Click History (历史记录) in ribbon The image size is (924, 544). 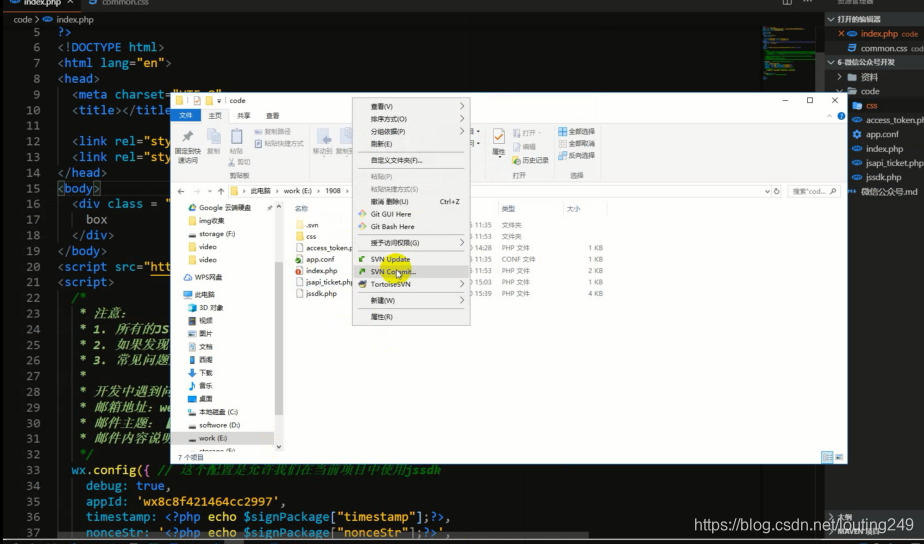(530, 160)
